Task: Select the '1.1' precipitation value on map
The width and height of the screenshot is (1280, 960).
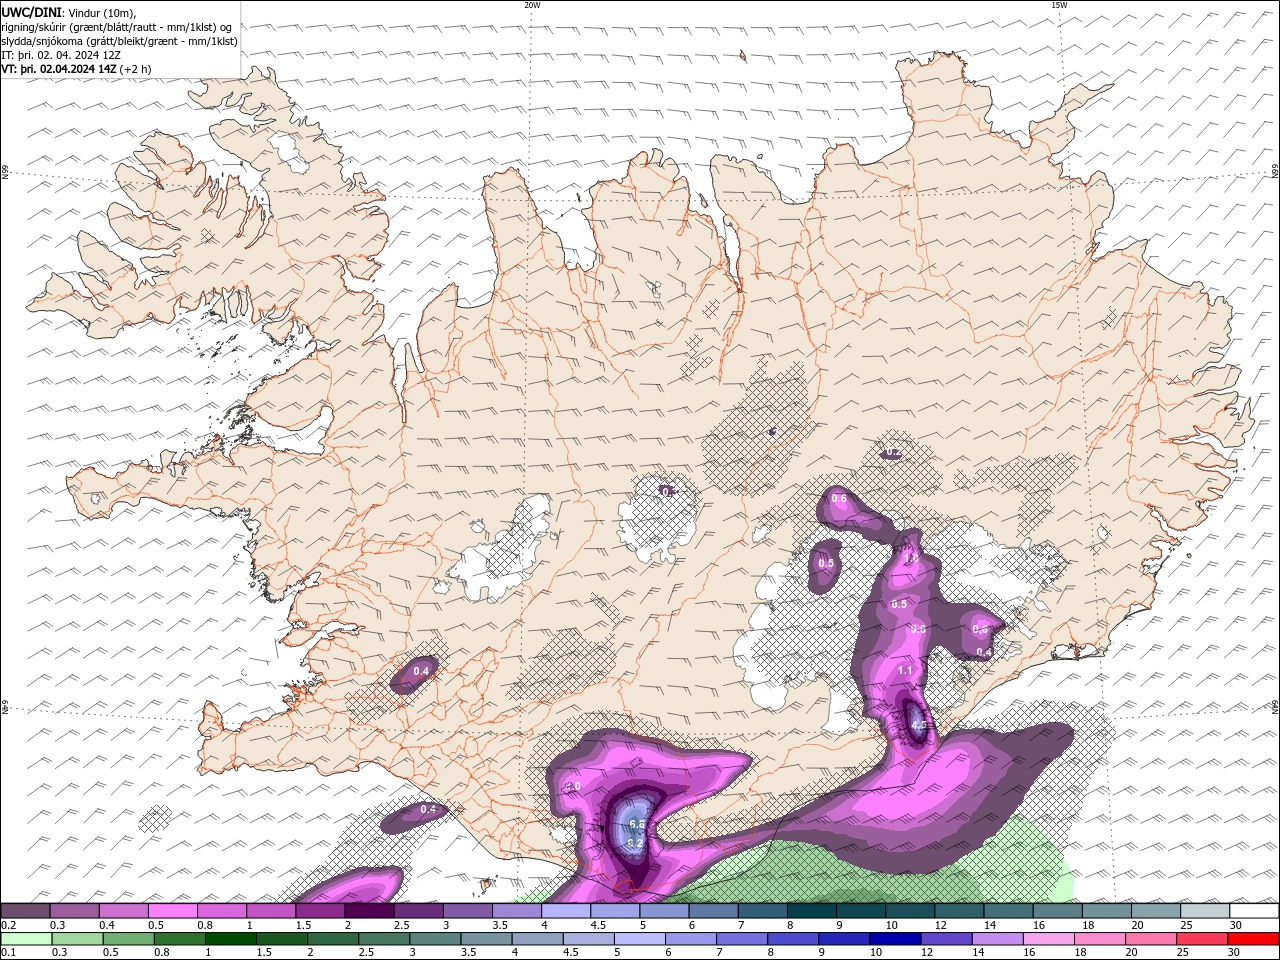Action: pos(906,670)
